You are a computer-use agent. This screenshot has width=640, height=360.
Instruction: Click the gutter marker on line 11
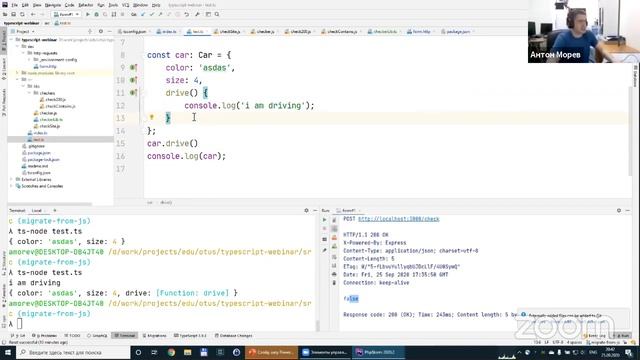[x=133, y=93]
